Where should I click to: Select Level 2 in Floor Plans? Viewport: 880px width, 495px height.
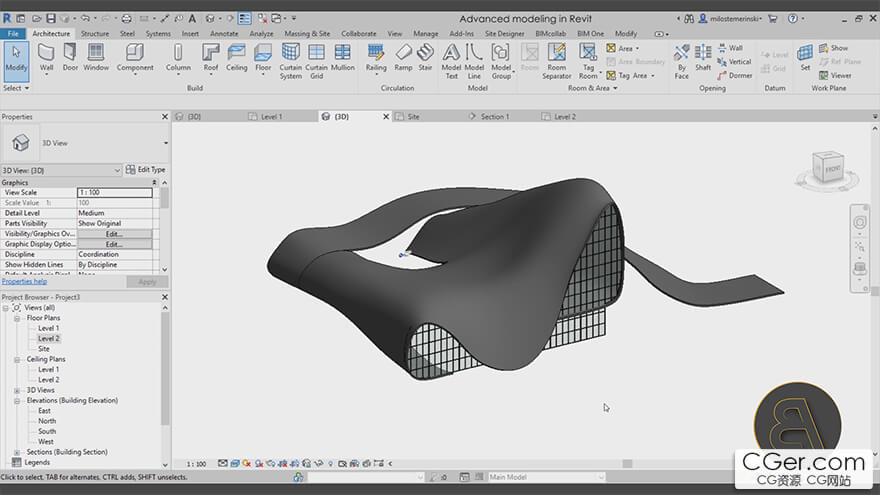pos(48,339)
